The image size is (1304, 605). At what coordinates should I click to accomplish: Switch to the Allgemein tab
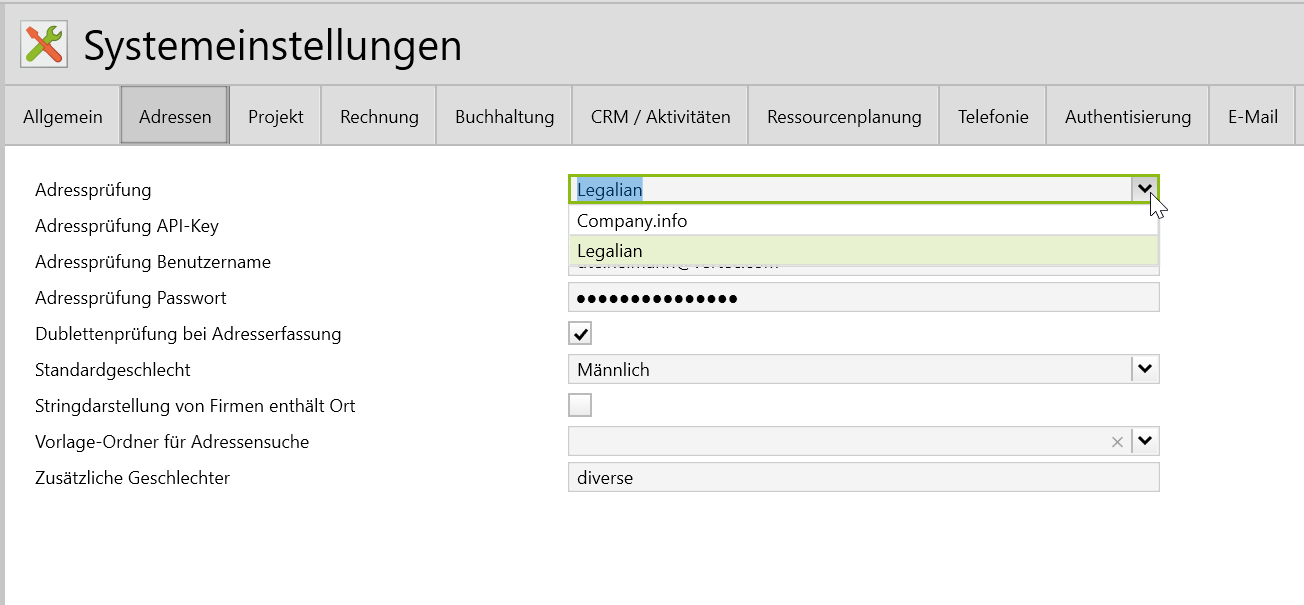[x=63, y=117]
